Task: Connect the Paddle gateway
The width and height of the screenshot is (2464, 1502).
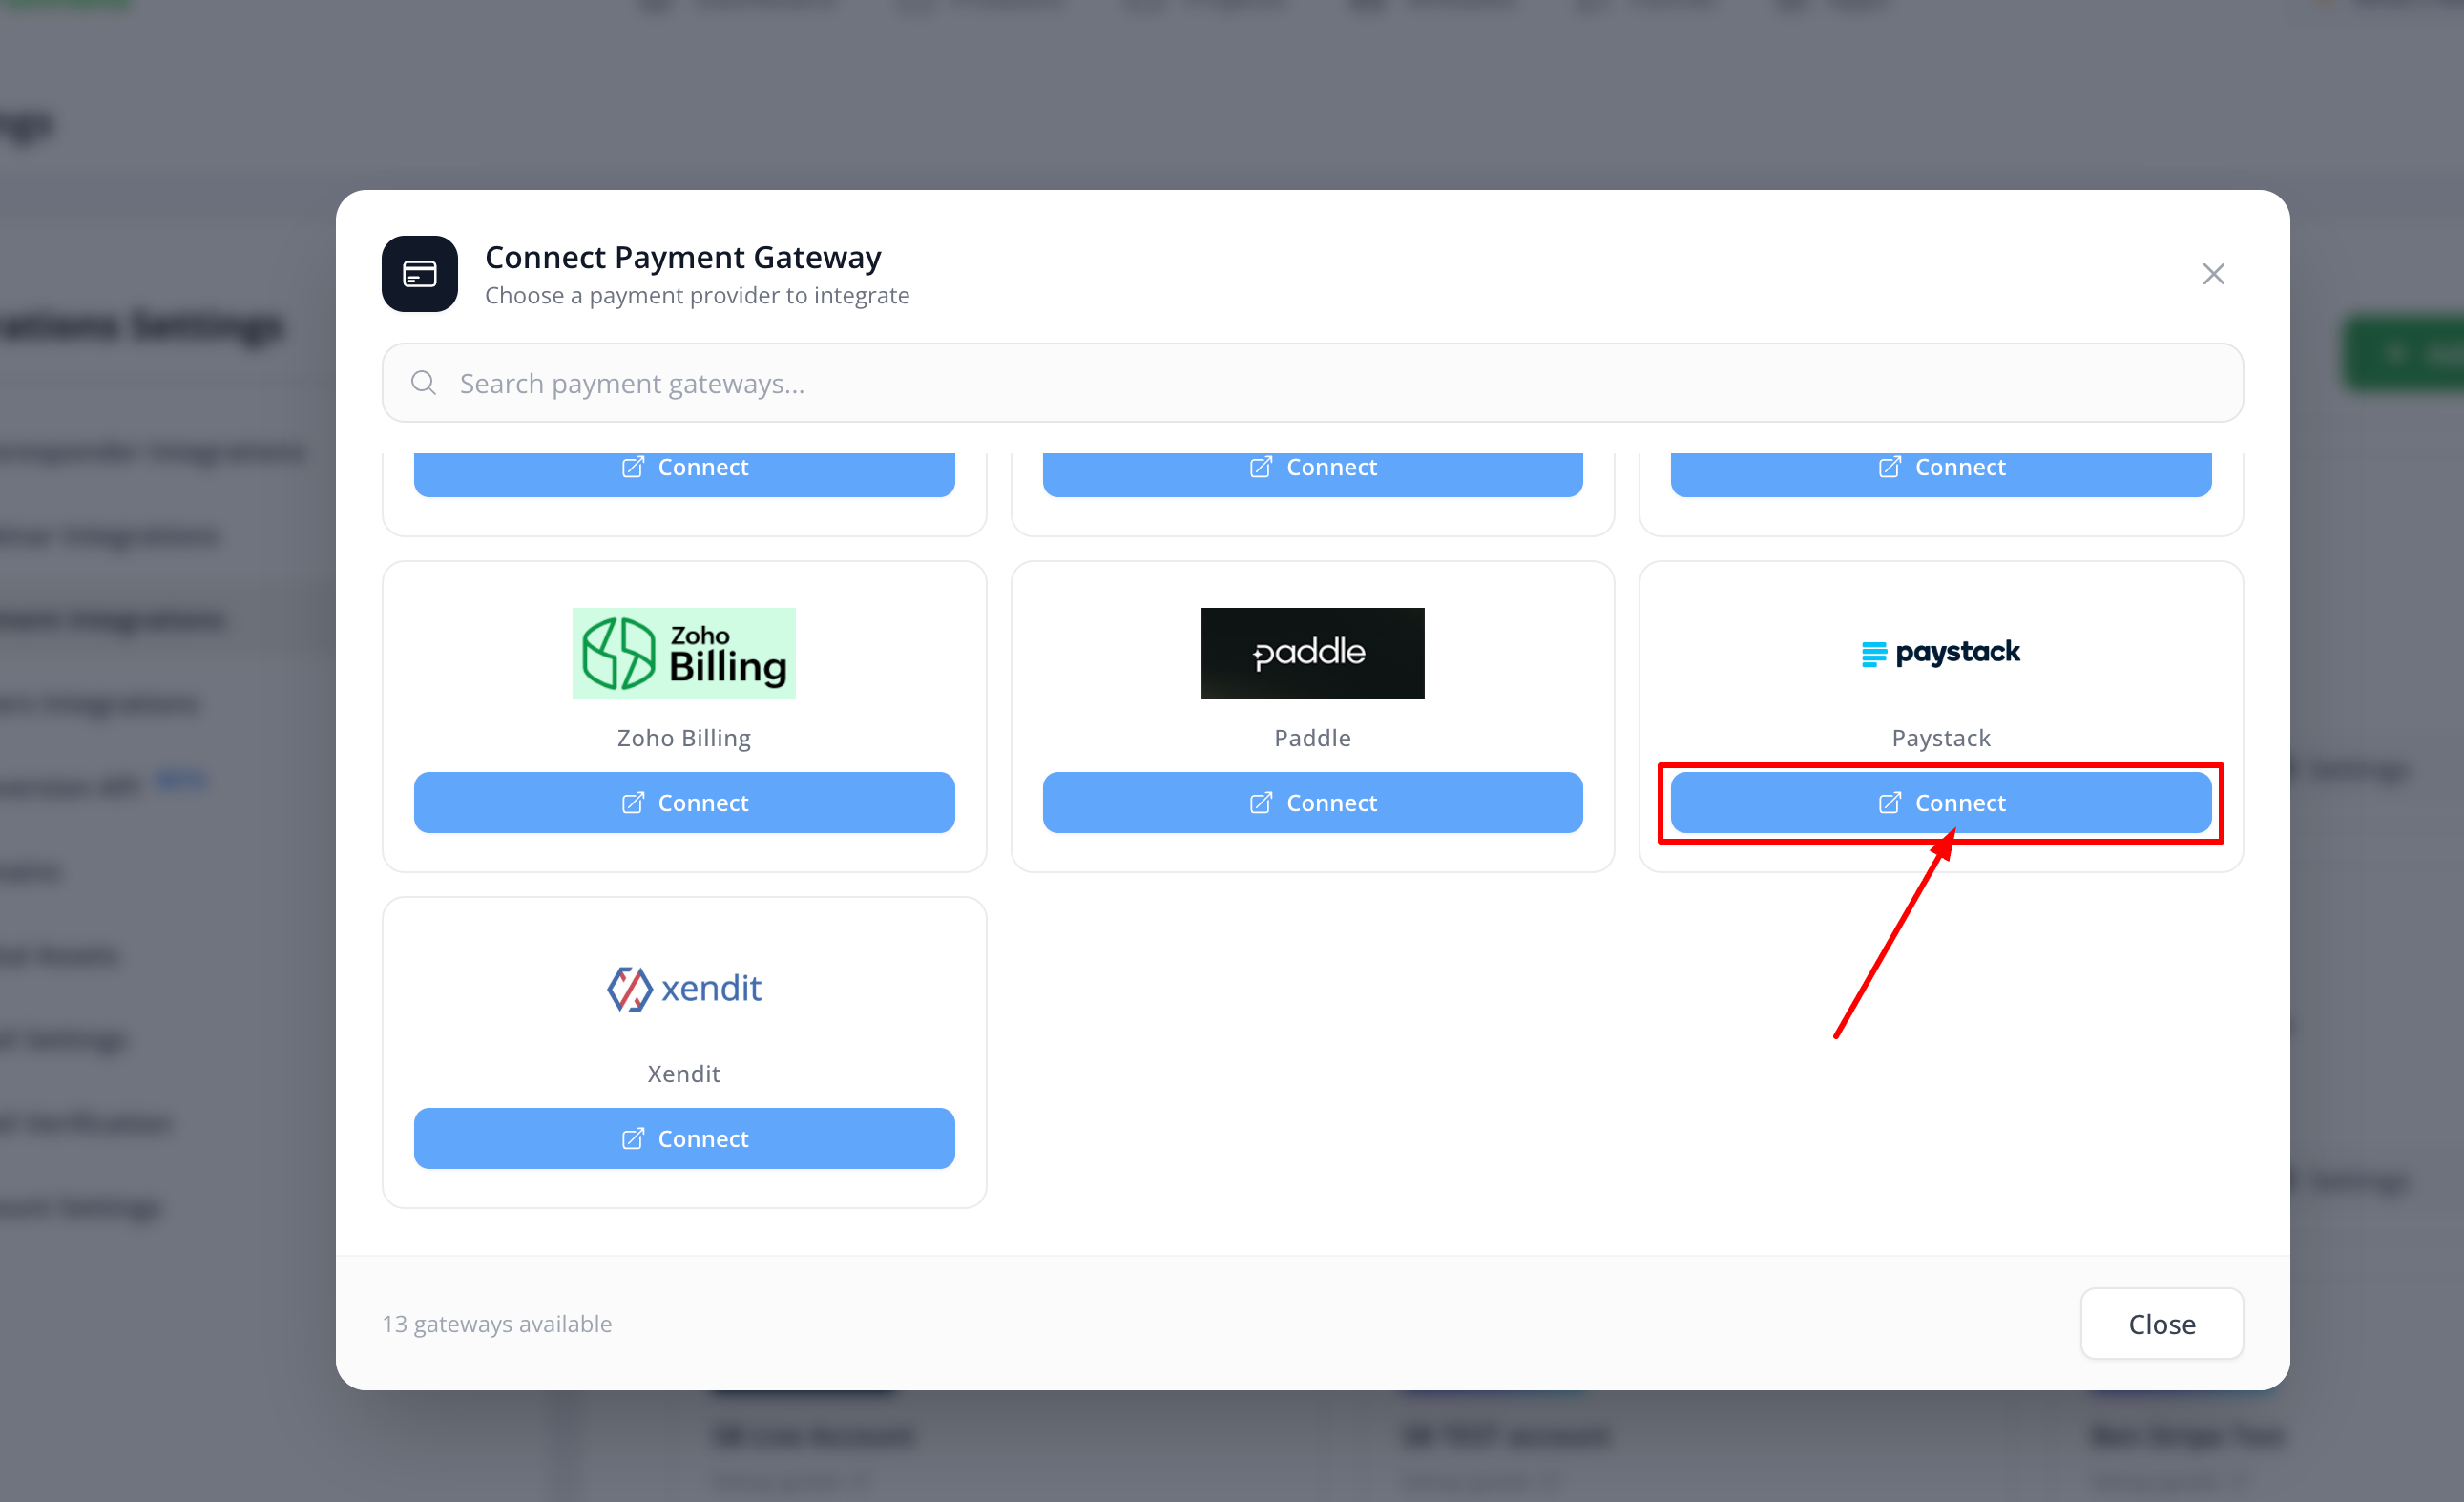Action: (1312, 802)
